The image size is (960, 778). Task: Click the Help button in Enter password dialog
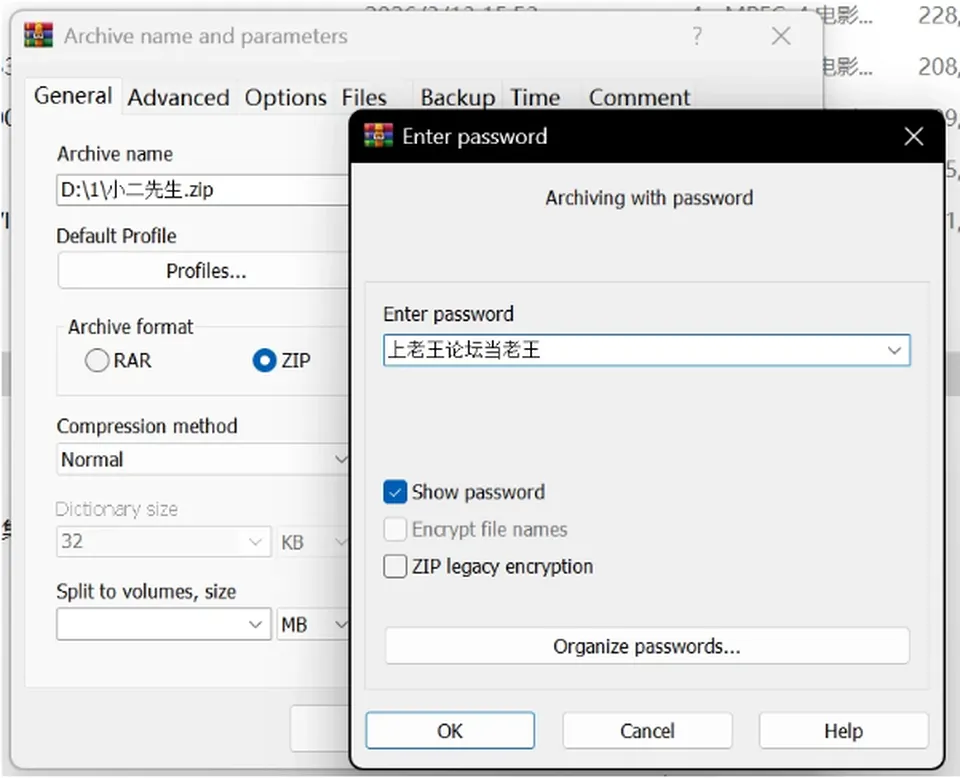click(x=844, y=730)
